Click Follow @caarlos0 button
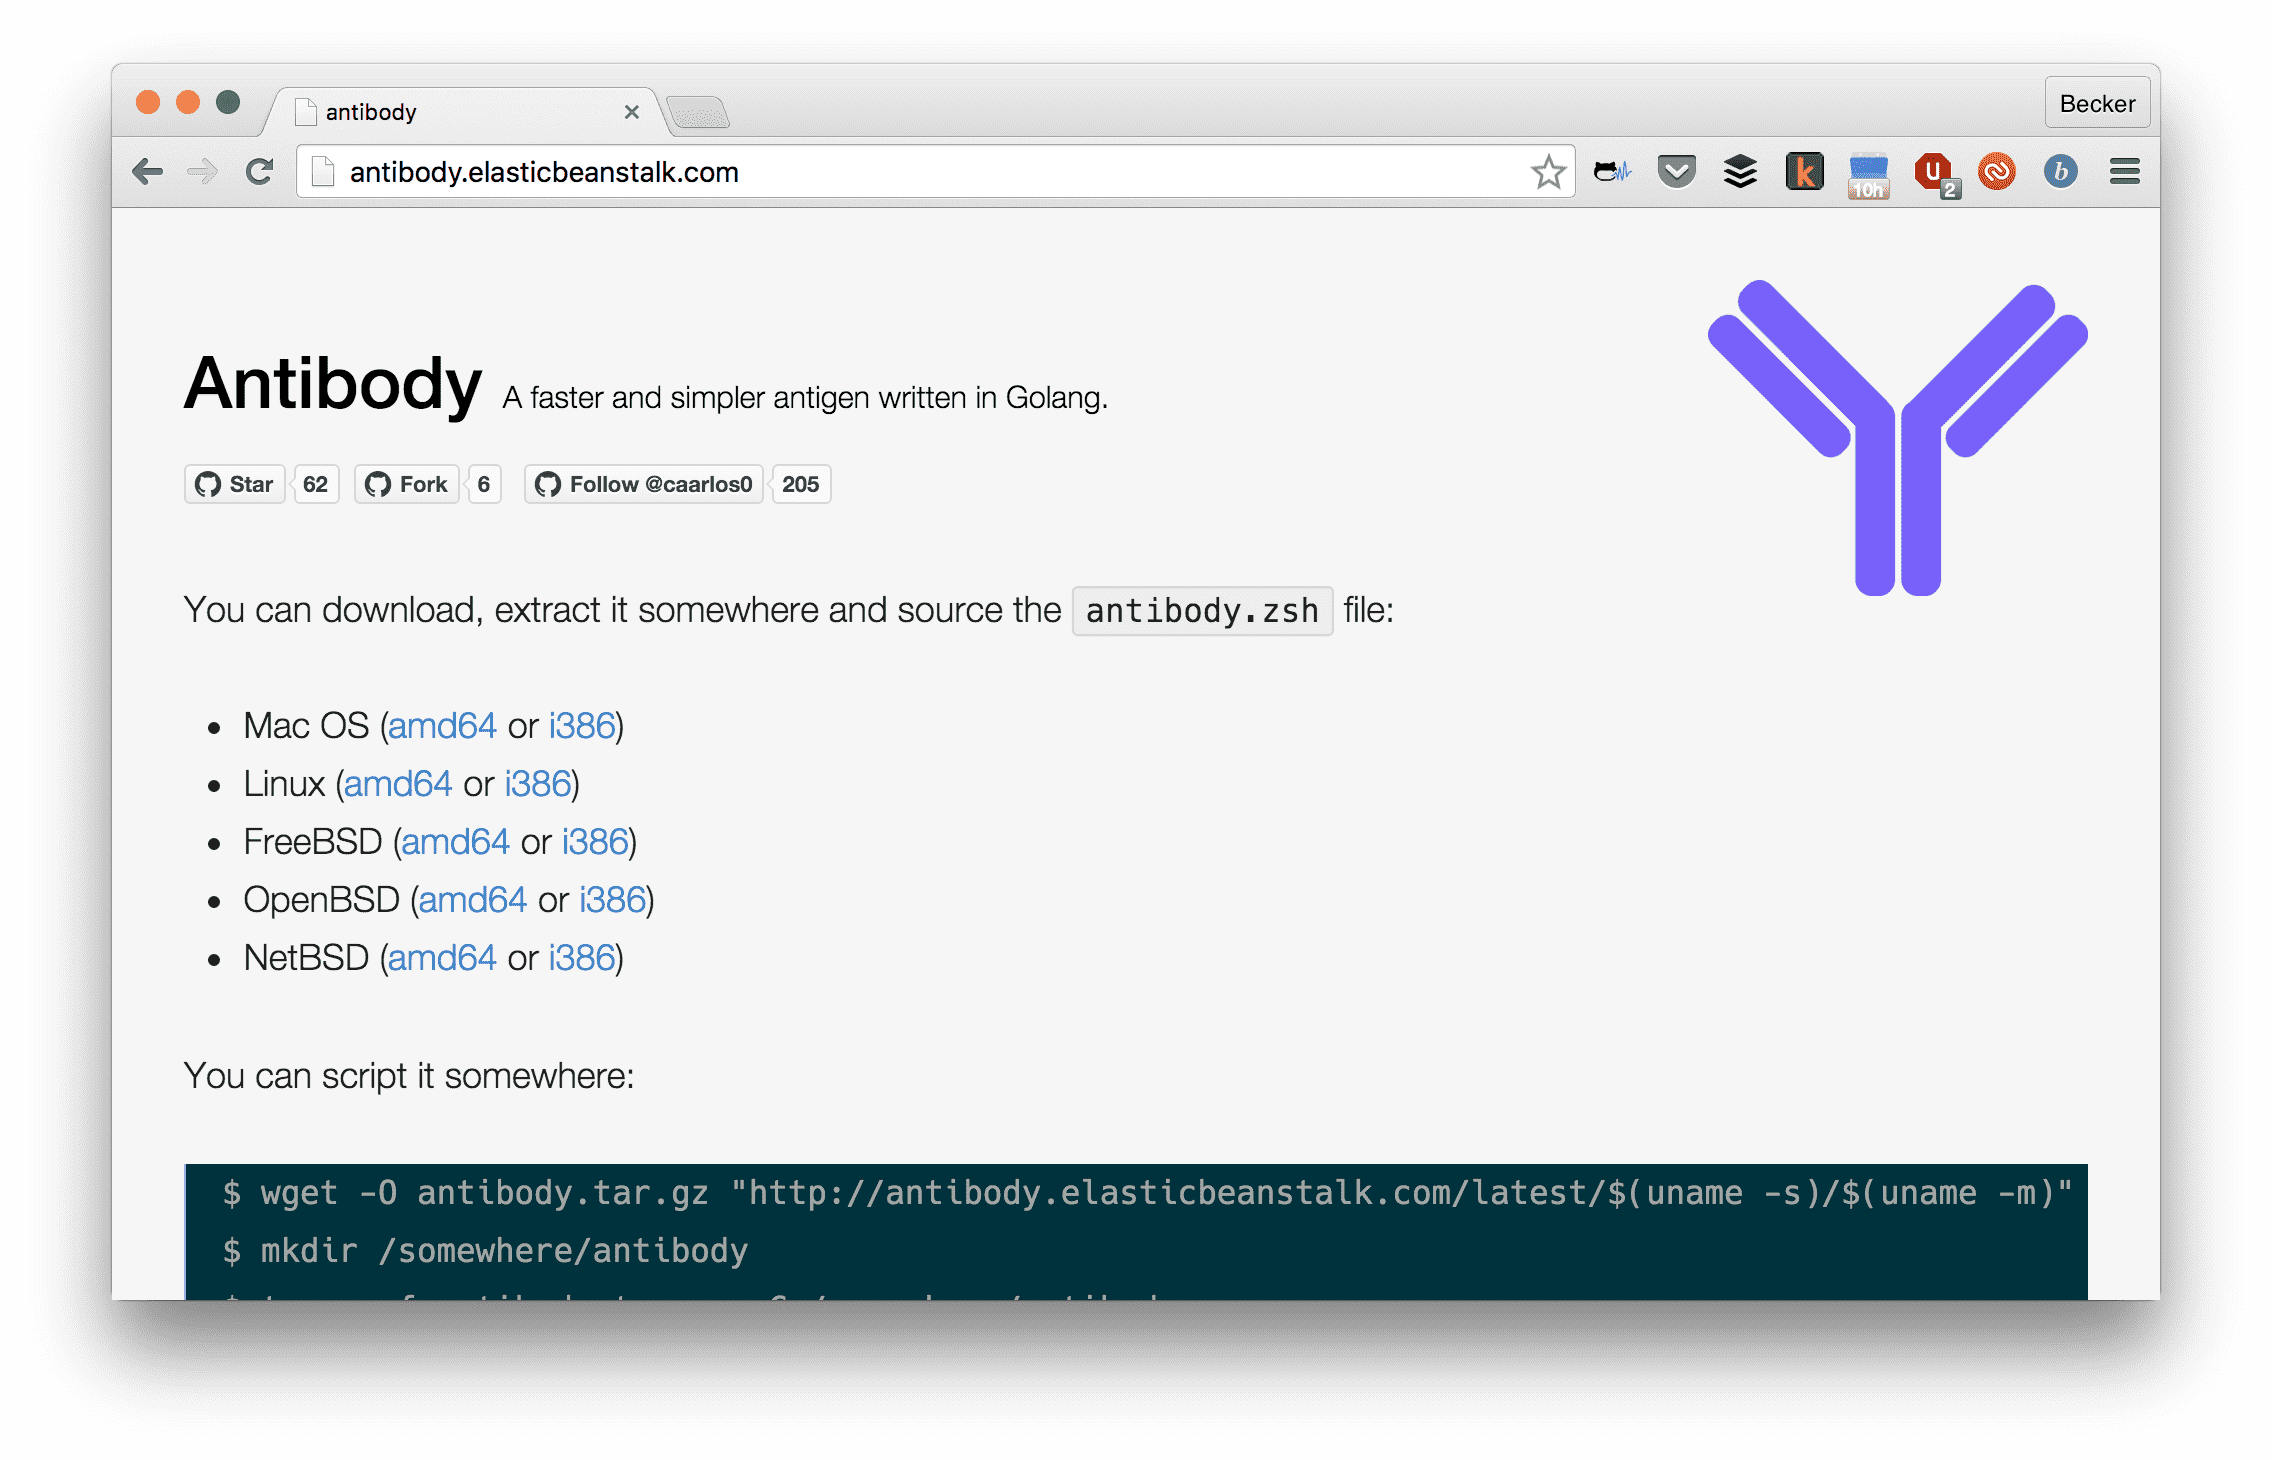 [x=644, y=484]
